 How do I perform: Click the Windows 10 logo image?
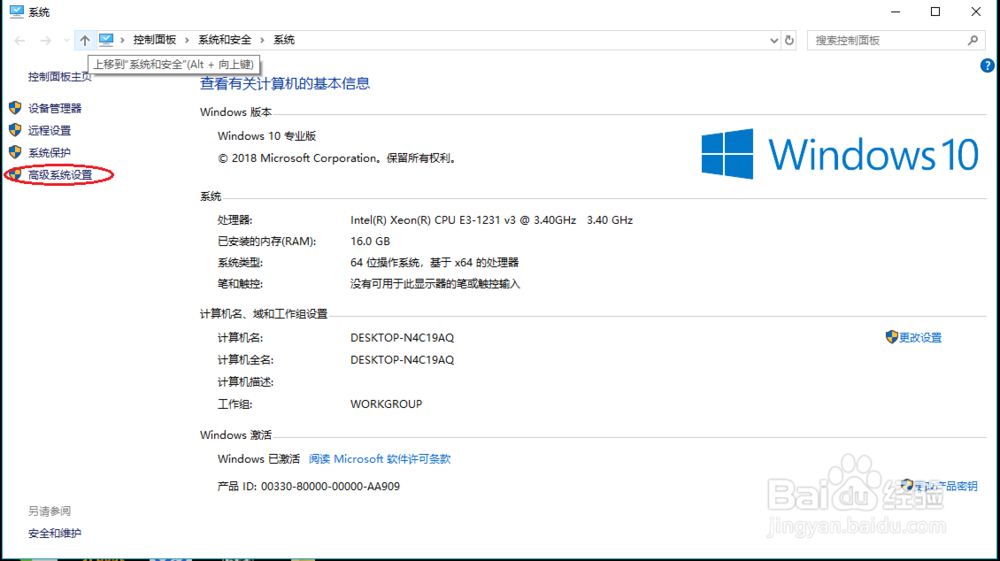(840, 154)
